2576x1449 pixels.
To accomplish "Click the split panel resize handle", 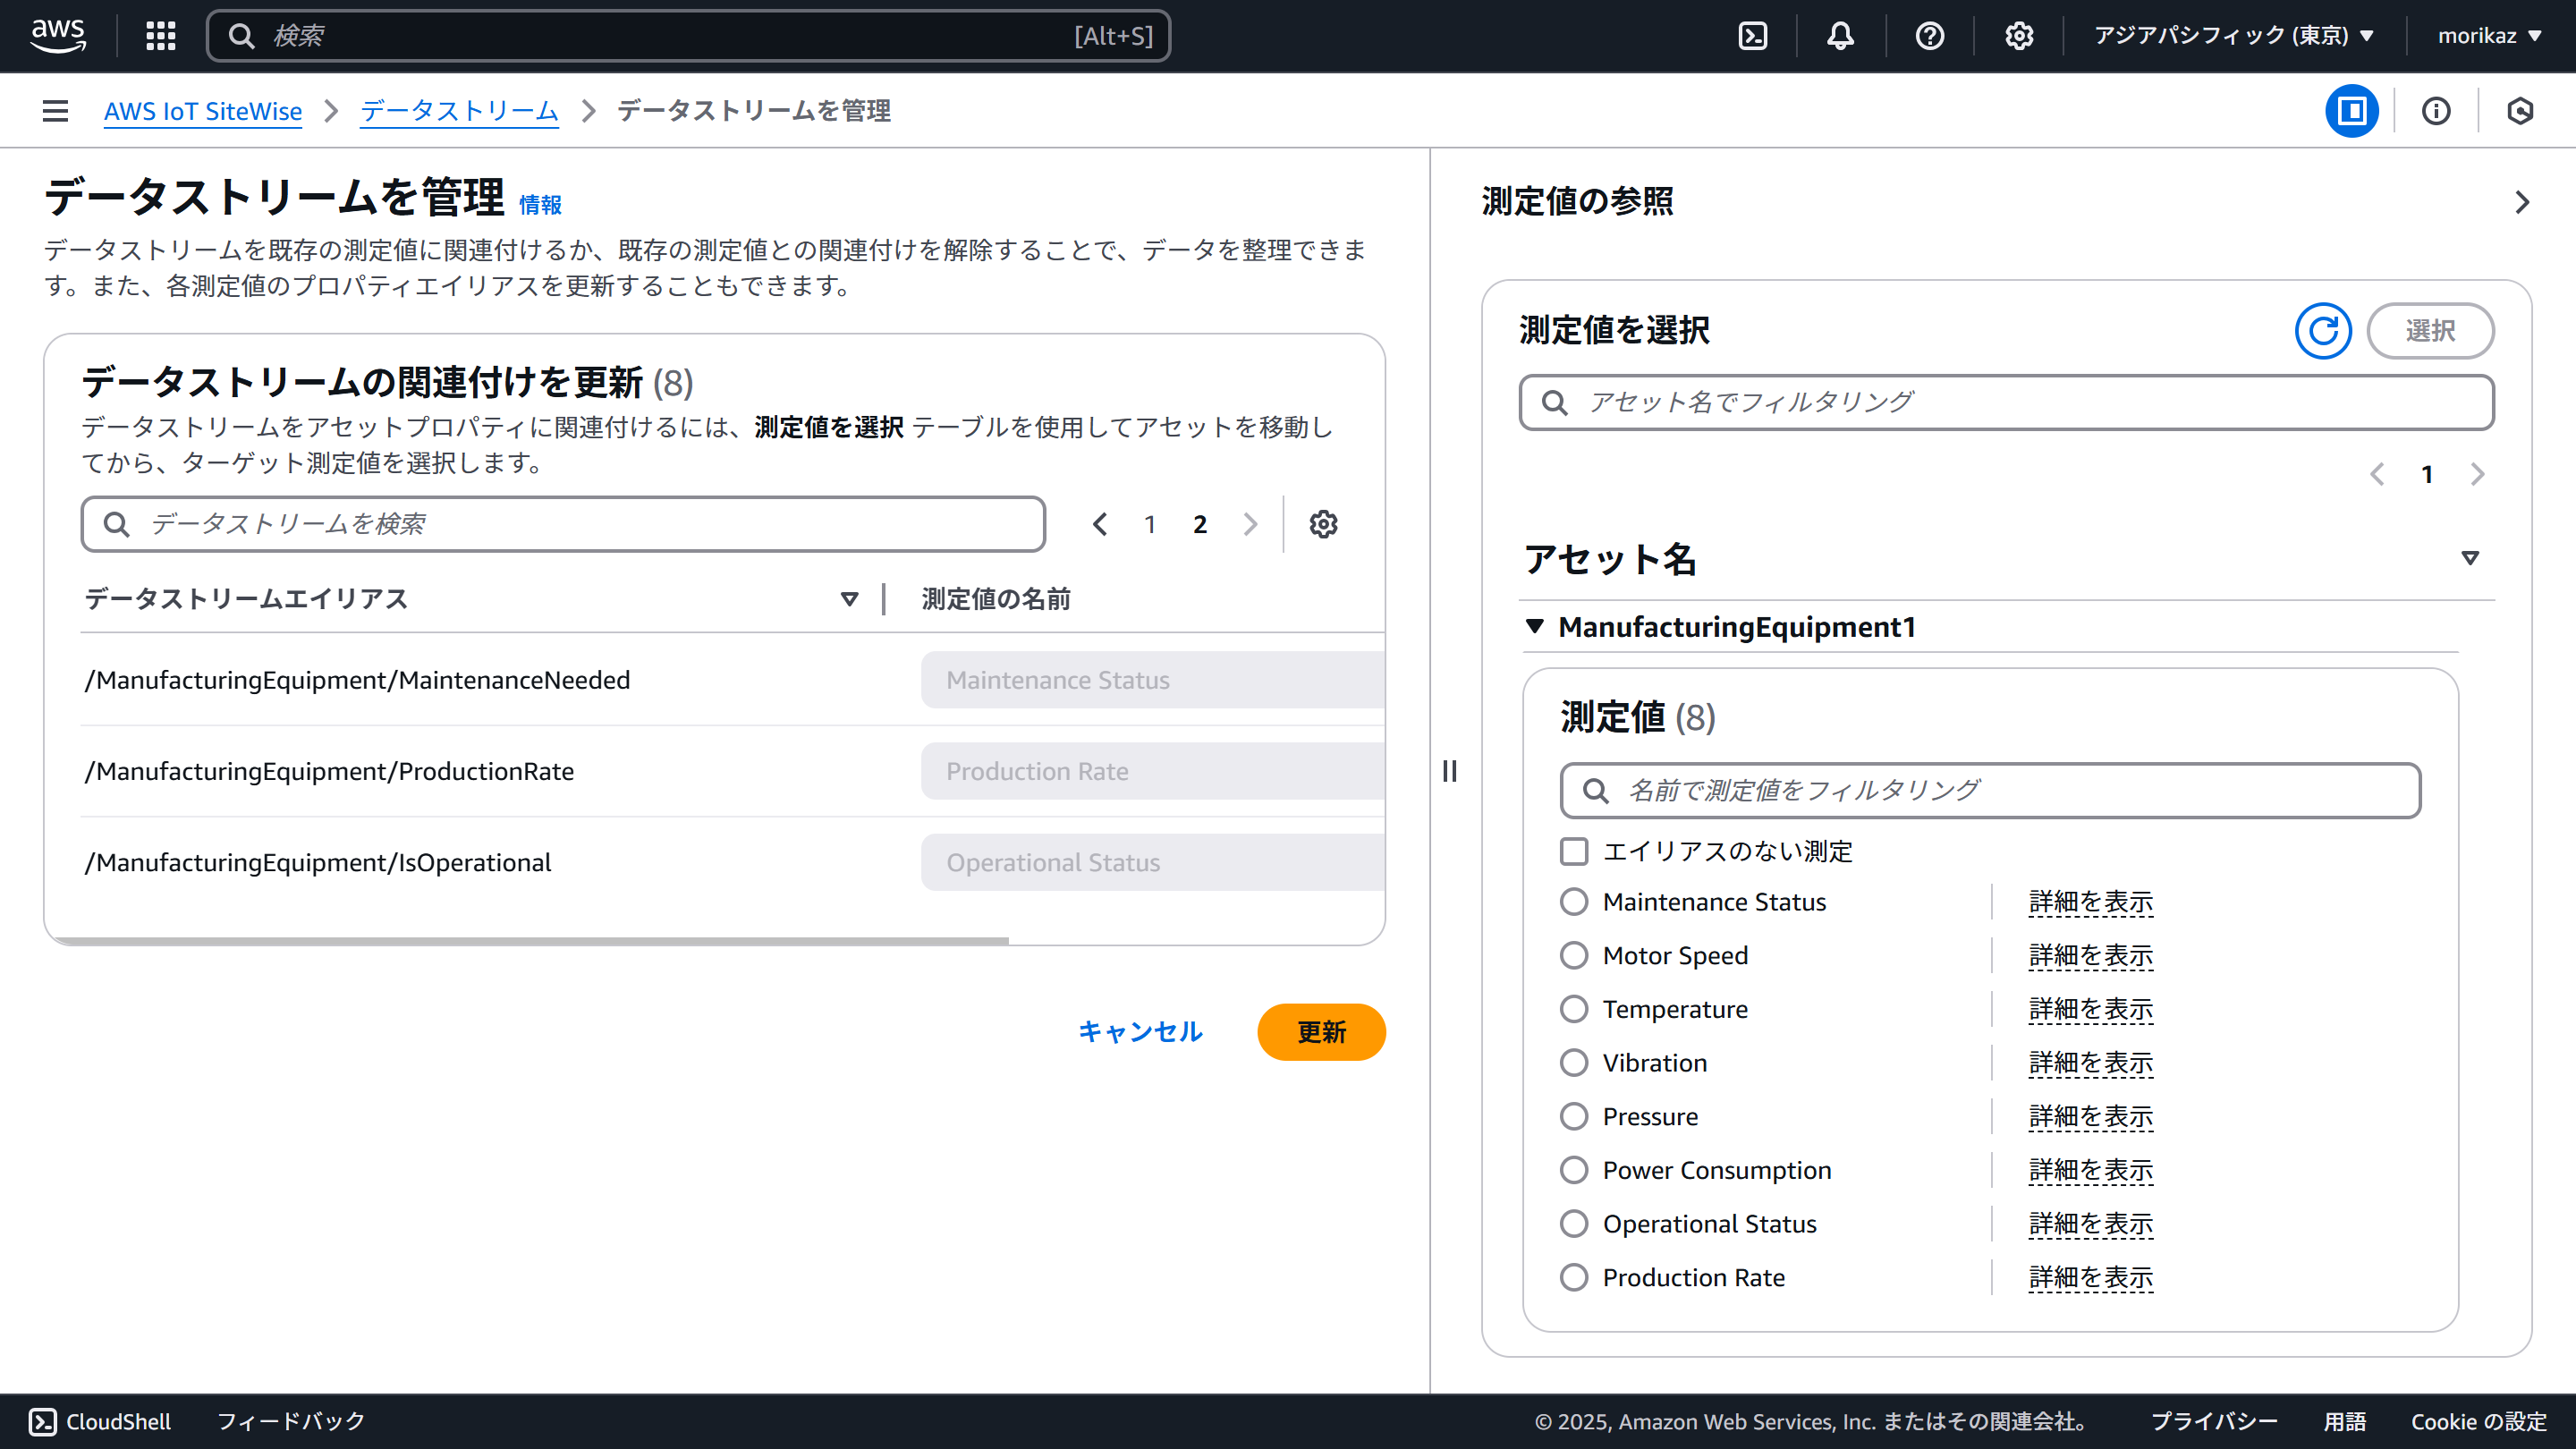I will [x=1450, y=771].
